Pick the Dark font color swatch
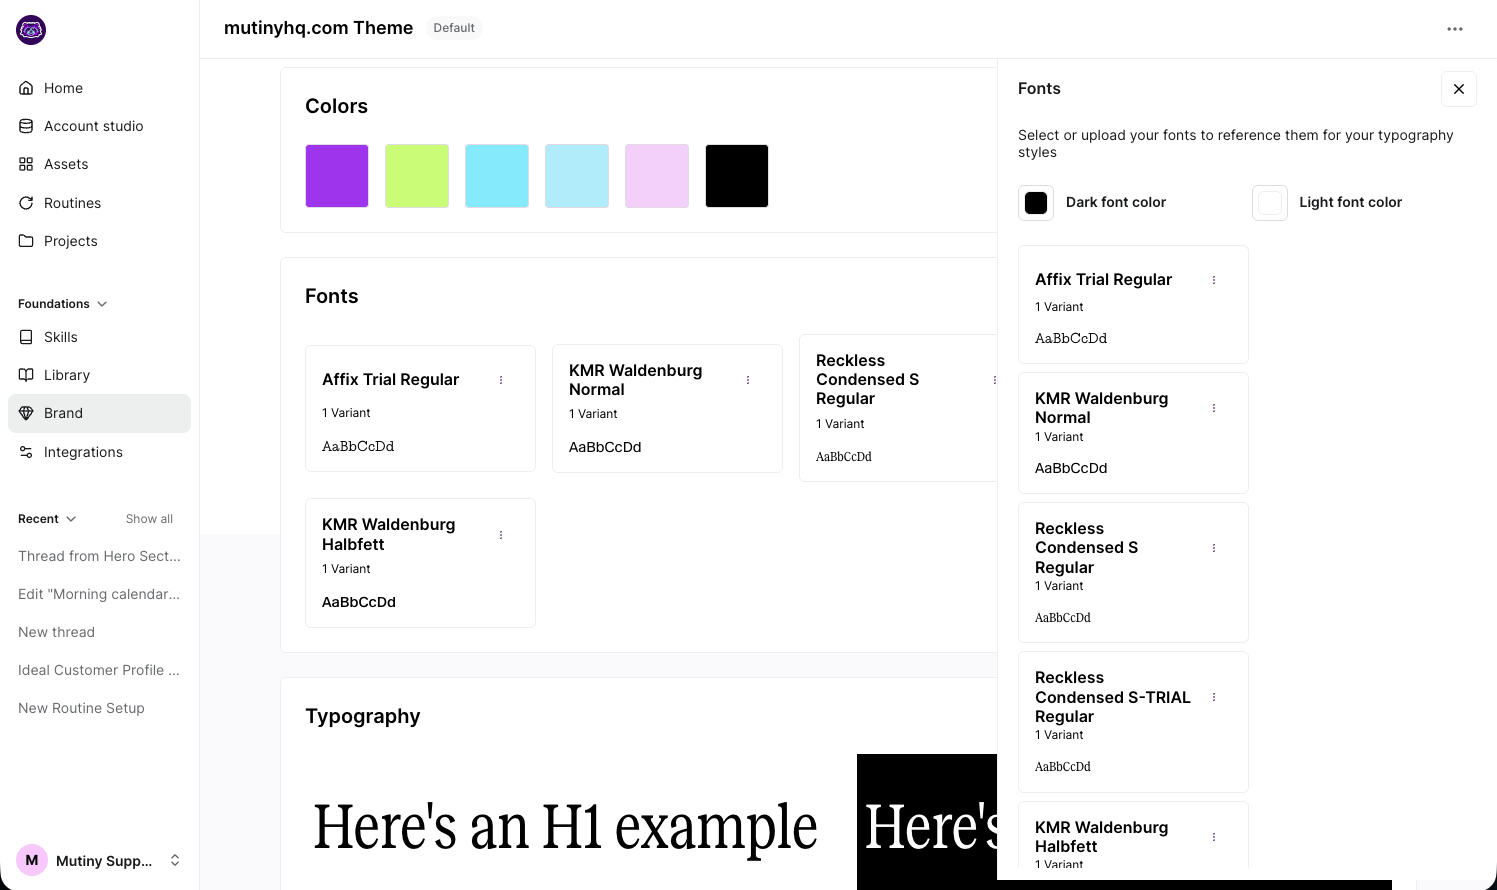The image size is (1497, 890). [1036, 203]
